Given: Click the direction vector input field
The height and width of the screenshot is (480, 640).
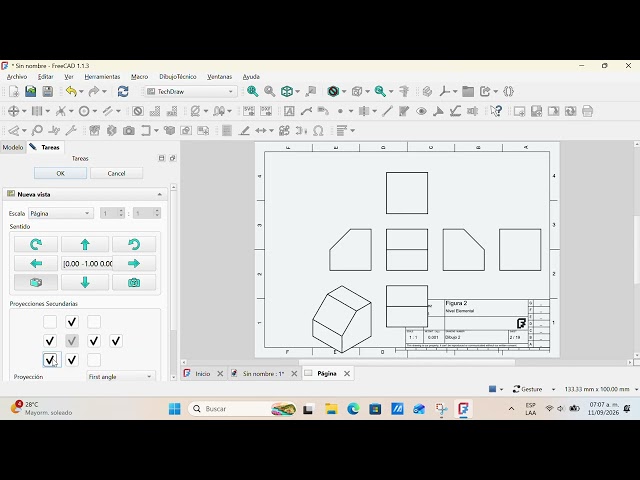Looking at the screenshot, I should (x=87, y=264).
